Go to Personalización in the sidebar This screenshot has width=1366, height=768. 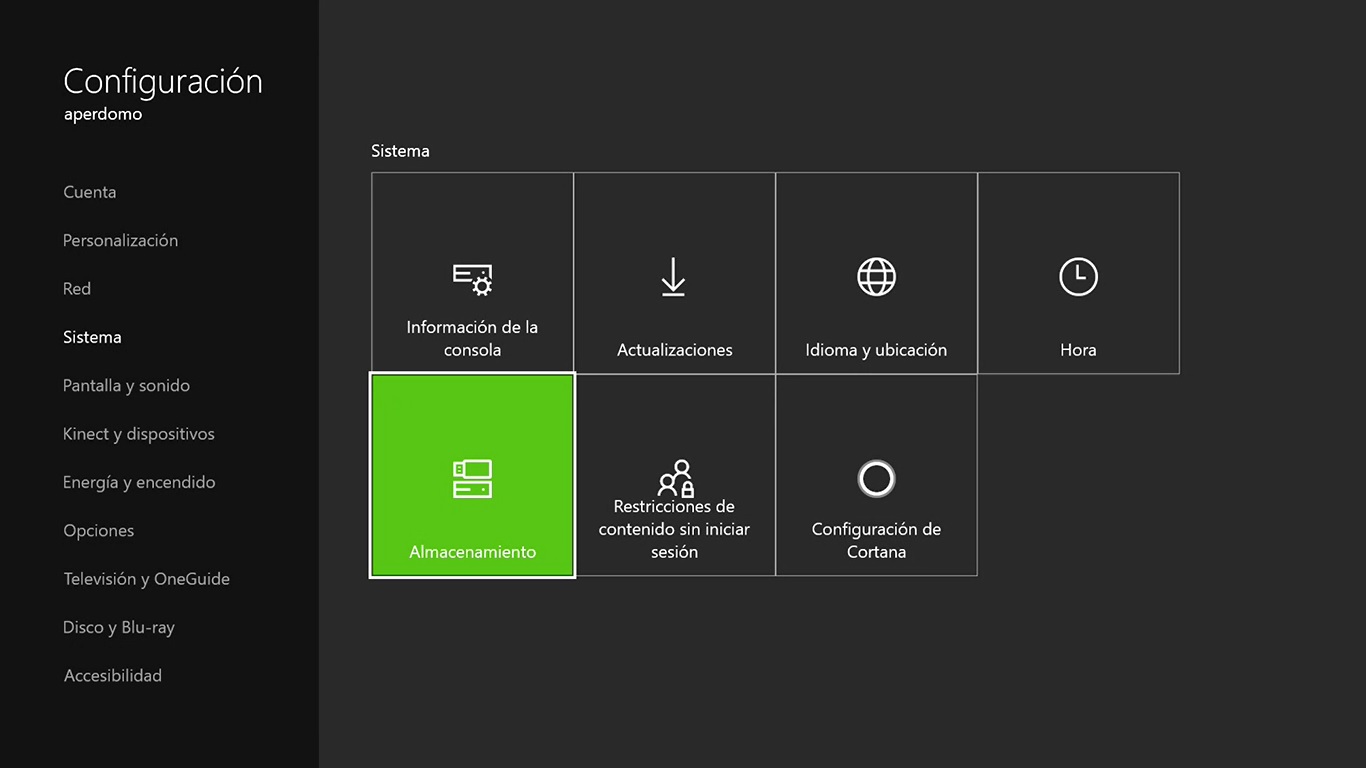pos(120,240)
